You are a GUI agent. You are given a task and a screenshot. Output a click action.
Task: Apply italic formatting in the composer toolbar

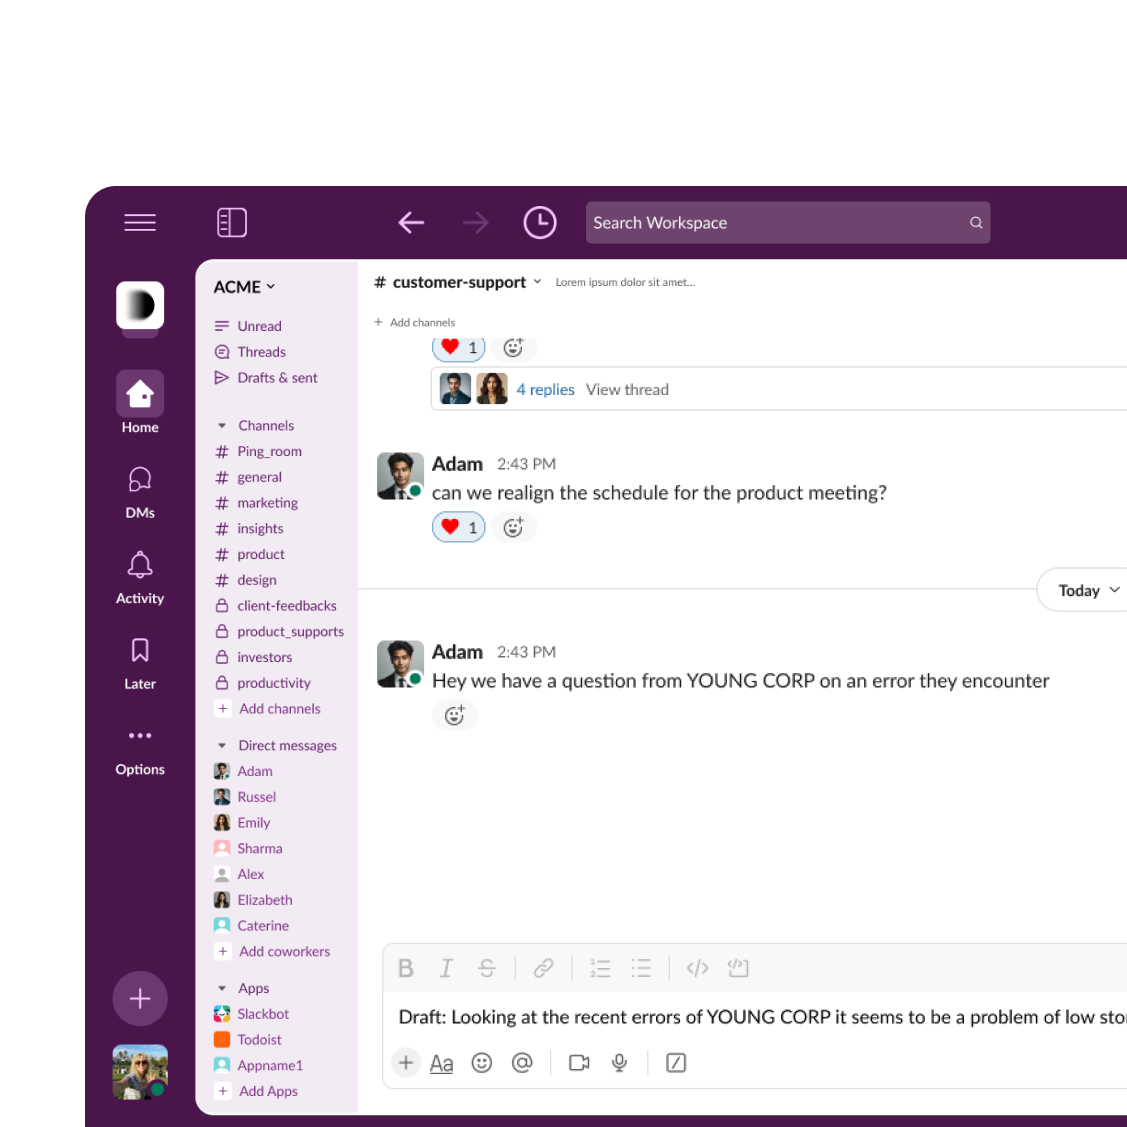tap(446, 967)
